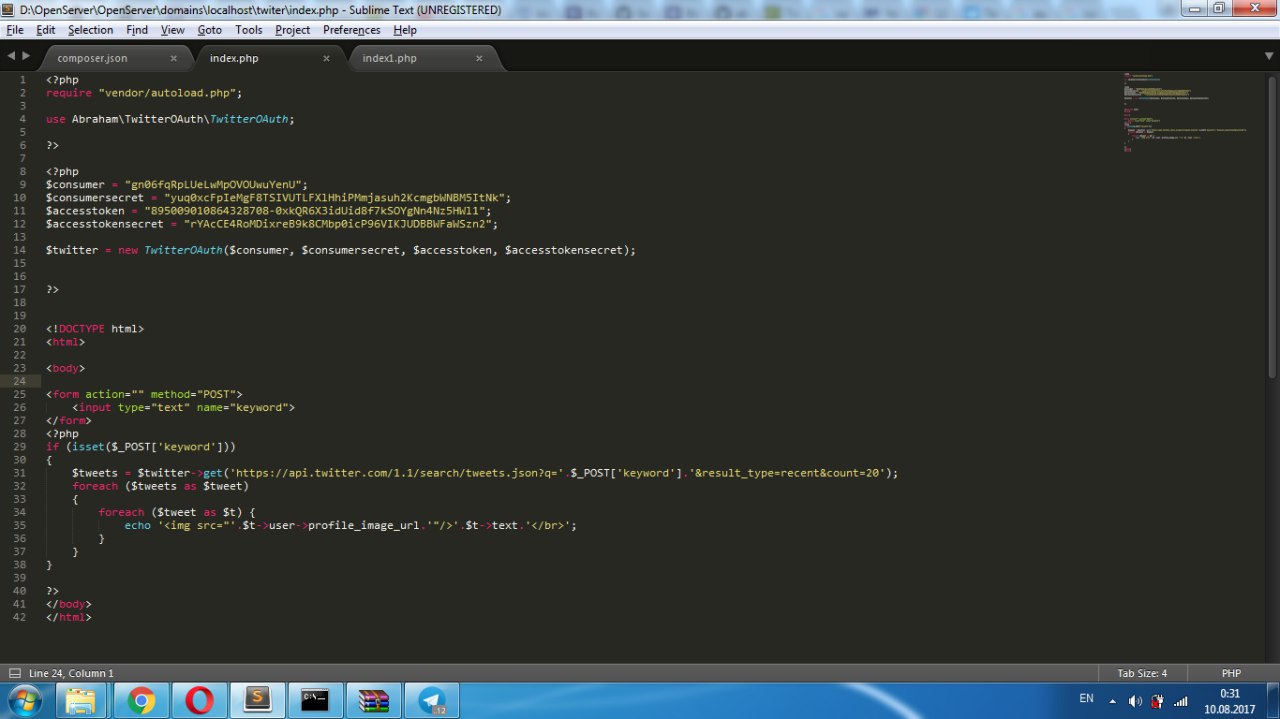Click the right tab scroll arrow
1280x719 pixels.
[x=26, y=56]
